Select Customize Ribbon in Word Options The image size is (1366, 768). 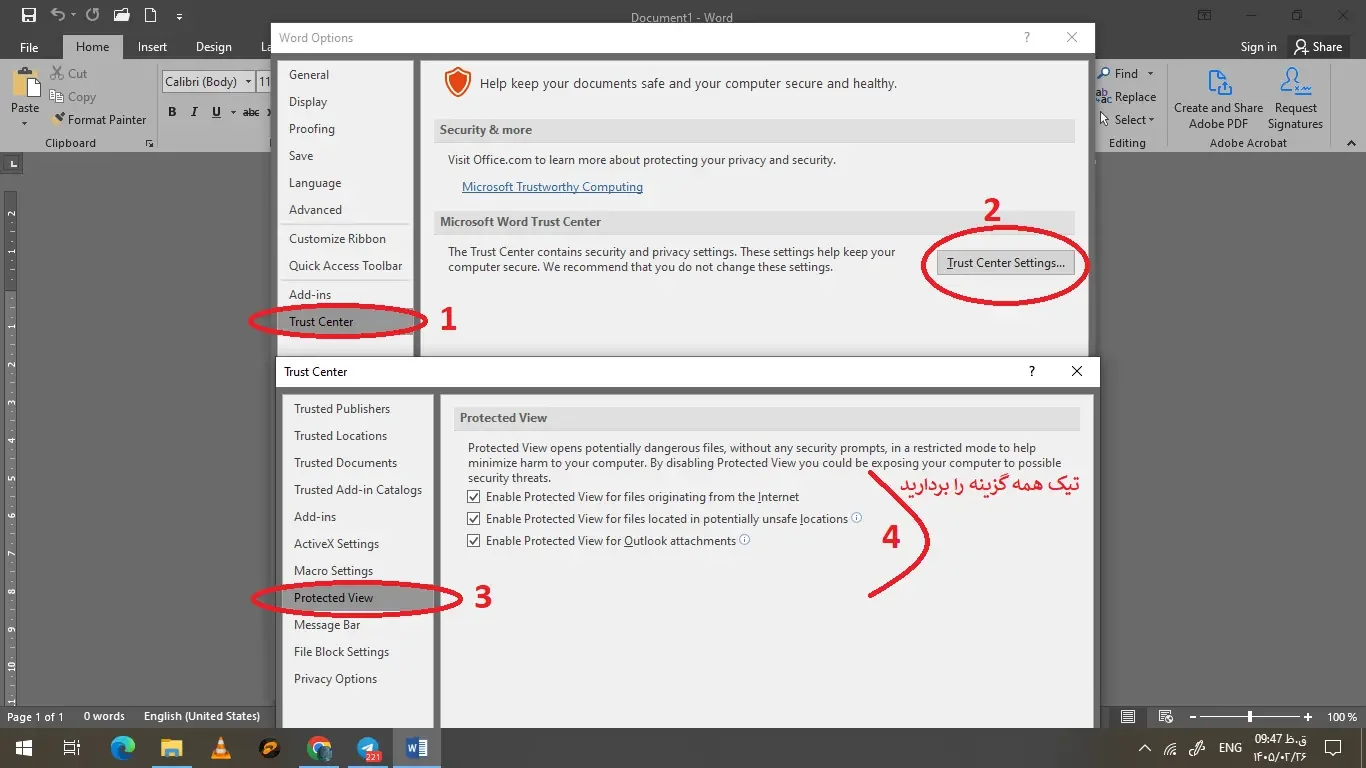[346, 239]
